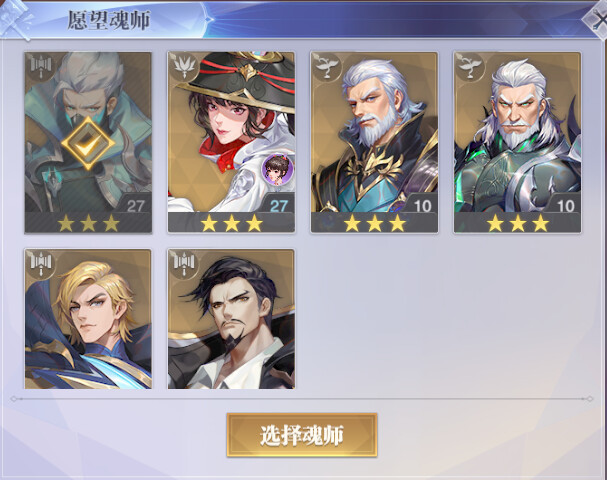Select the white-bearded man in blue robe
This screenshot has height=480, width=607.
[374, 142]
